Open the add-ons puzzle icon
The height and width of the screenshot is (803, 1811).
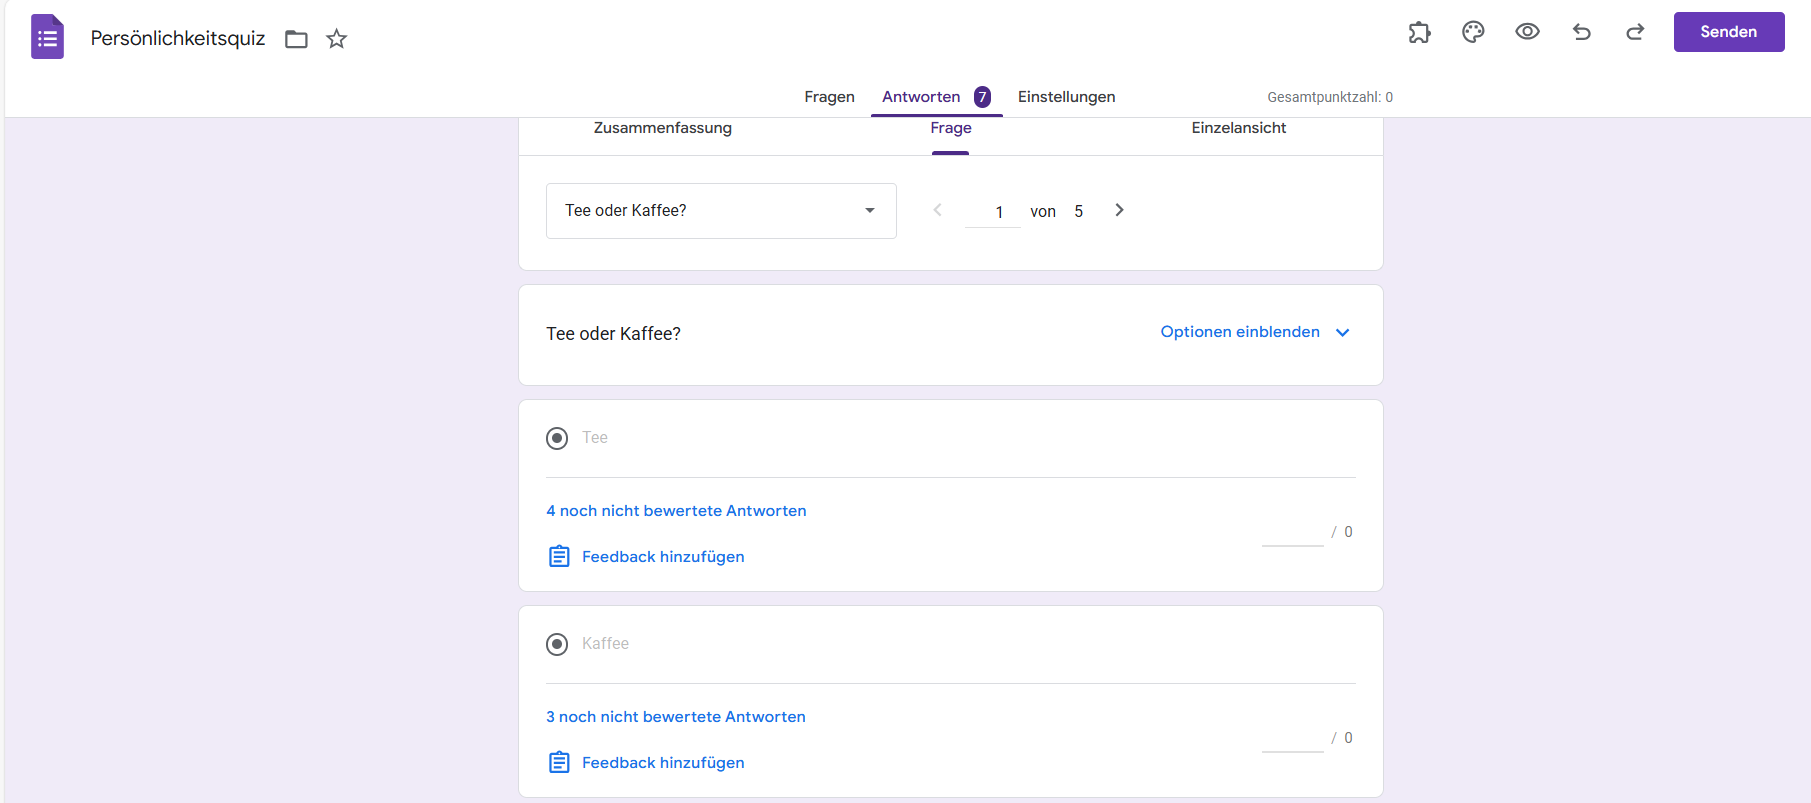click(x=1419, y=32)
